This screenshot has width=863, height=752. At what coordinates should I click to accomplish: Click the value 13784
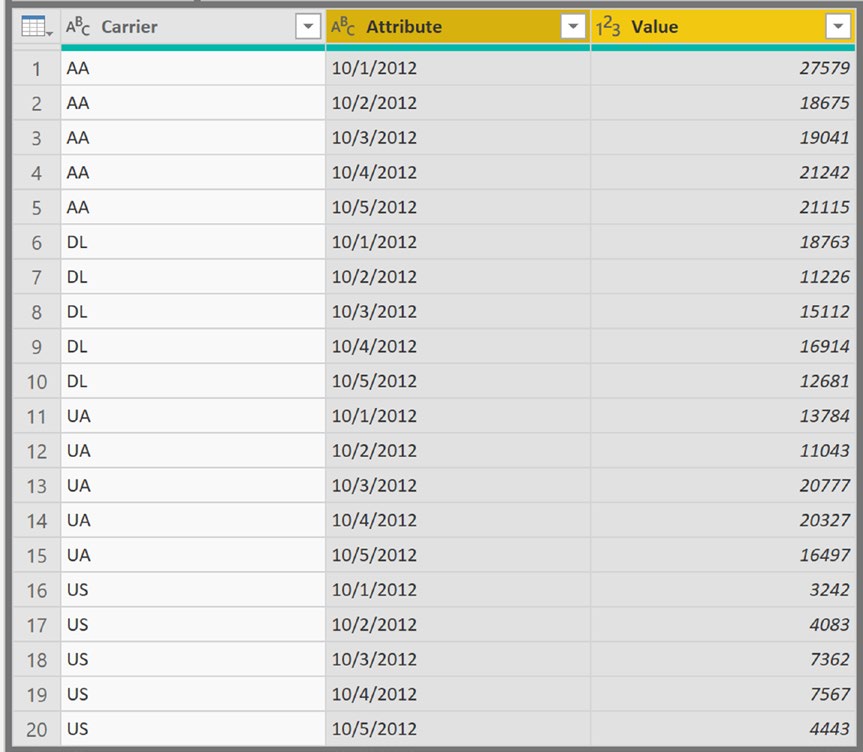tap(723, 416)
